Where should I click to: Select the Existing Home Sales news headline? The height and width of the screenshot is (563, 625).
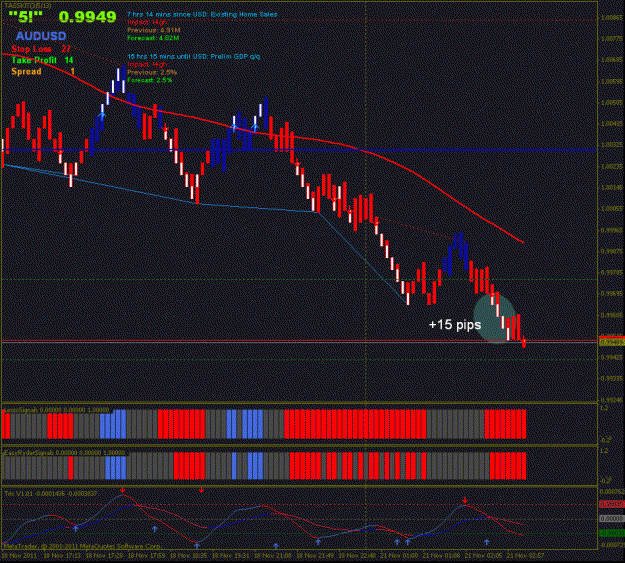(202, 15)
